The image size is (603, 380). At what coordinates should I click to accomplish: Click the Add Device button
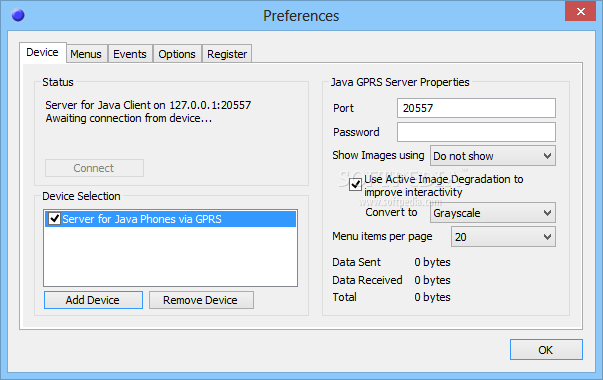point(93,300)
